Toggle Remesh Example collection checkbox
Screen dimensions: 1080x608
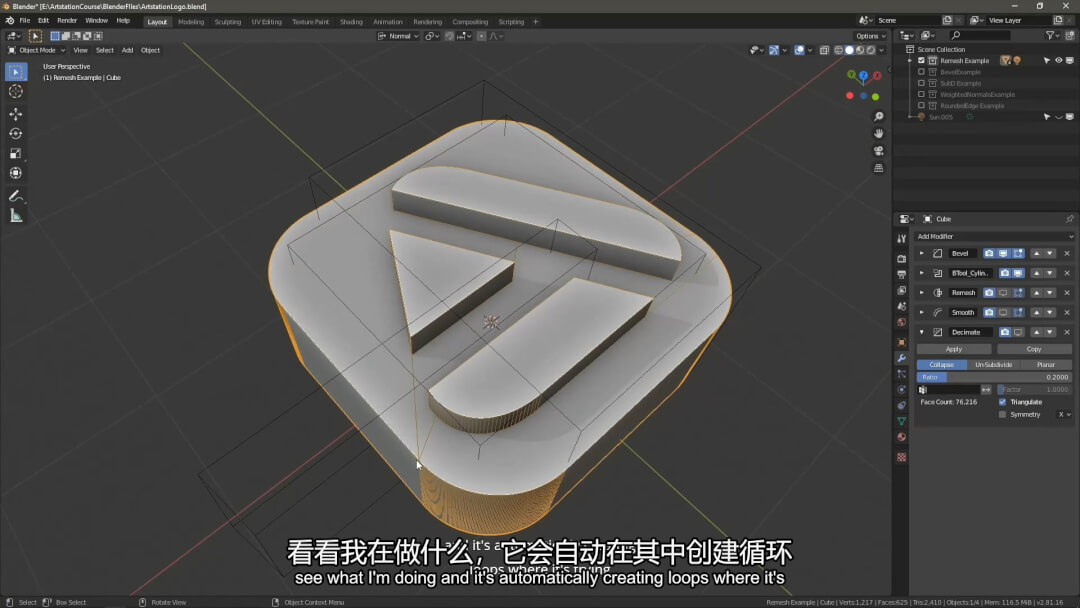pyautogui.click(x=922, y=61)
